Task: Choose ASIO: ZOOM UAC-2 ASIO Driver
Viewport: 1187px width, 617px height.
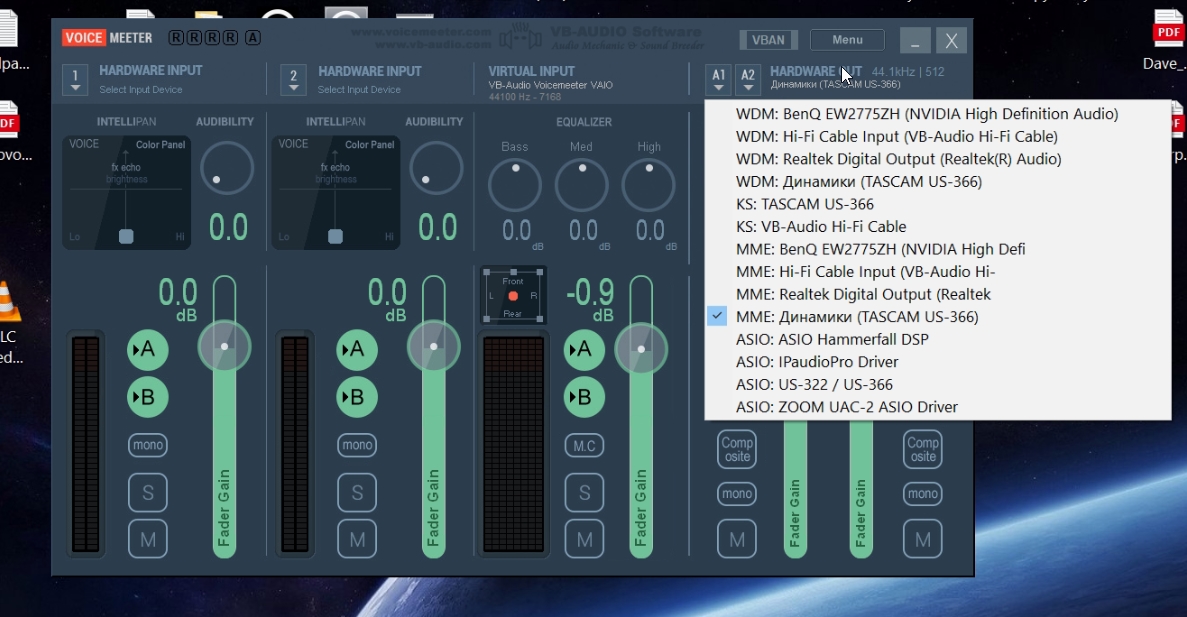Action: [937, 407]
